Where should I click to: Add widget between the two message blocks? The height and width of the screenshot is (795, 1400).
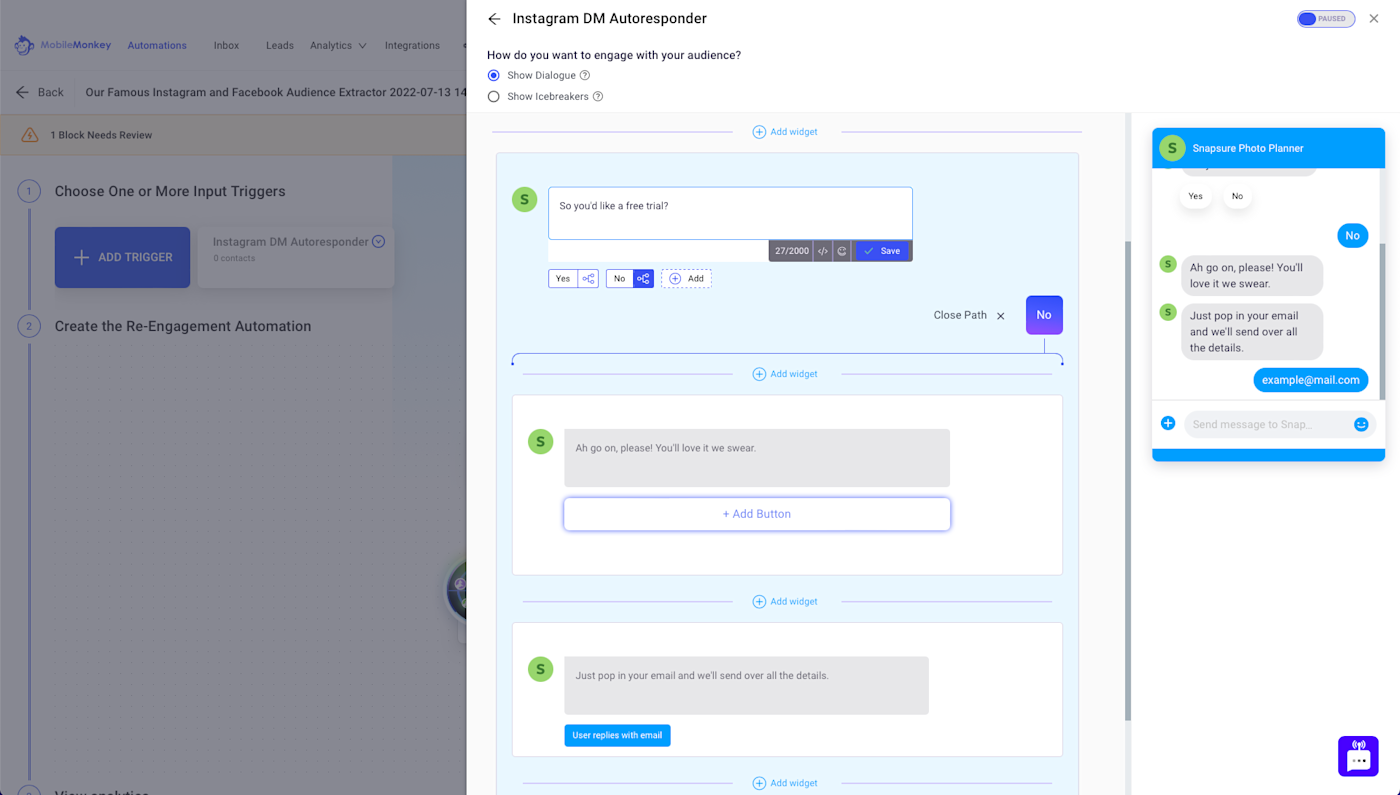(785, 602)
